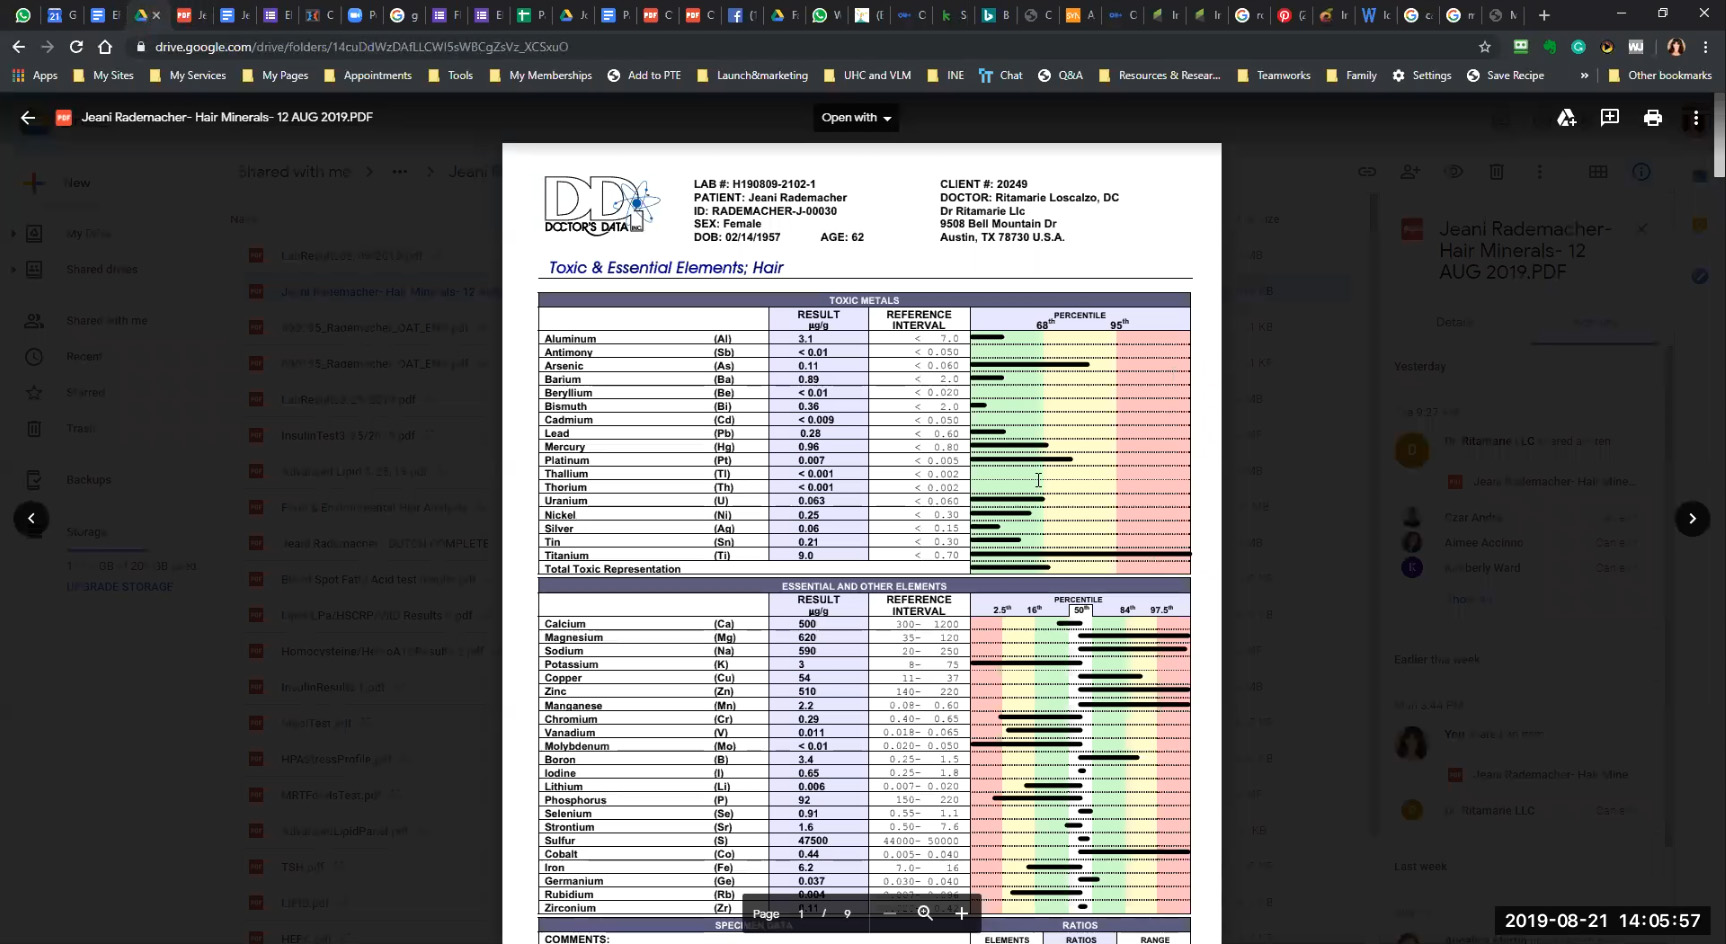Click the page's vertical scrollbar
The width and height of the screenshot is (1726, 944).
1719,135
